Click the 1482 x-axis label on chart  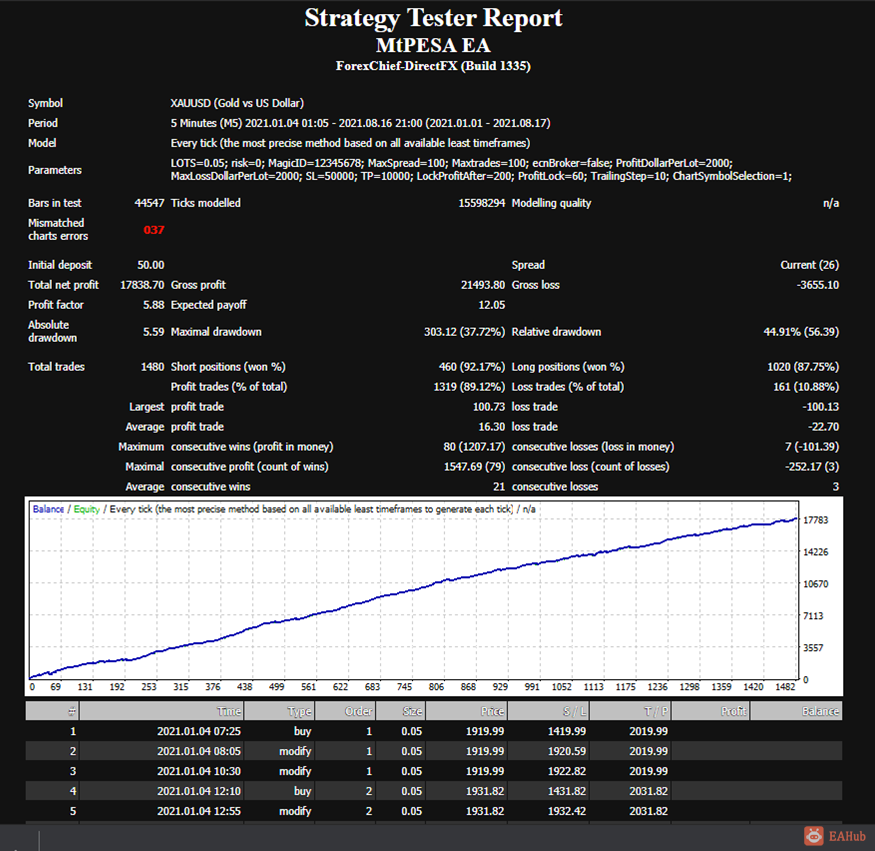[x=785, y=687]
